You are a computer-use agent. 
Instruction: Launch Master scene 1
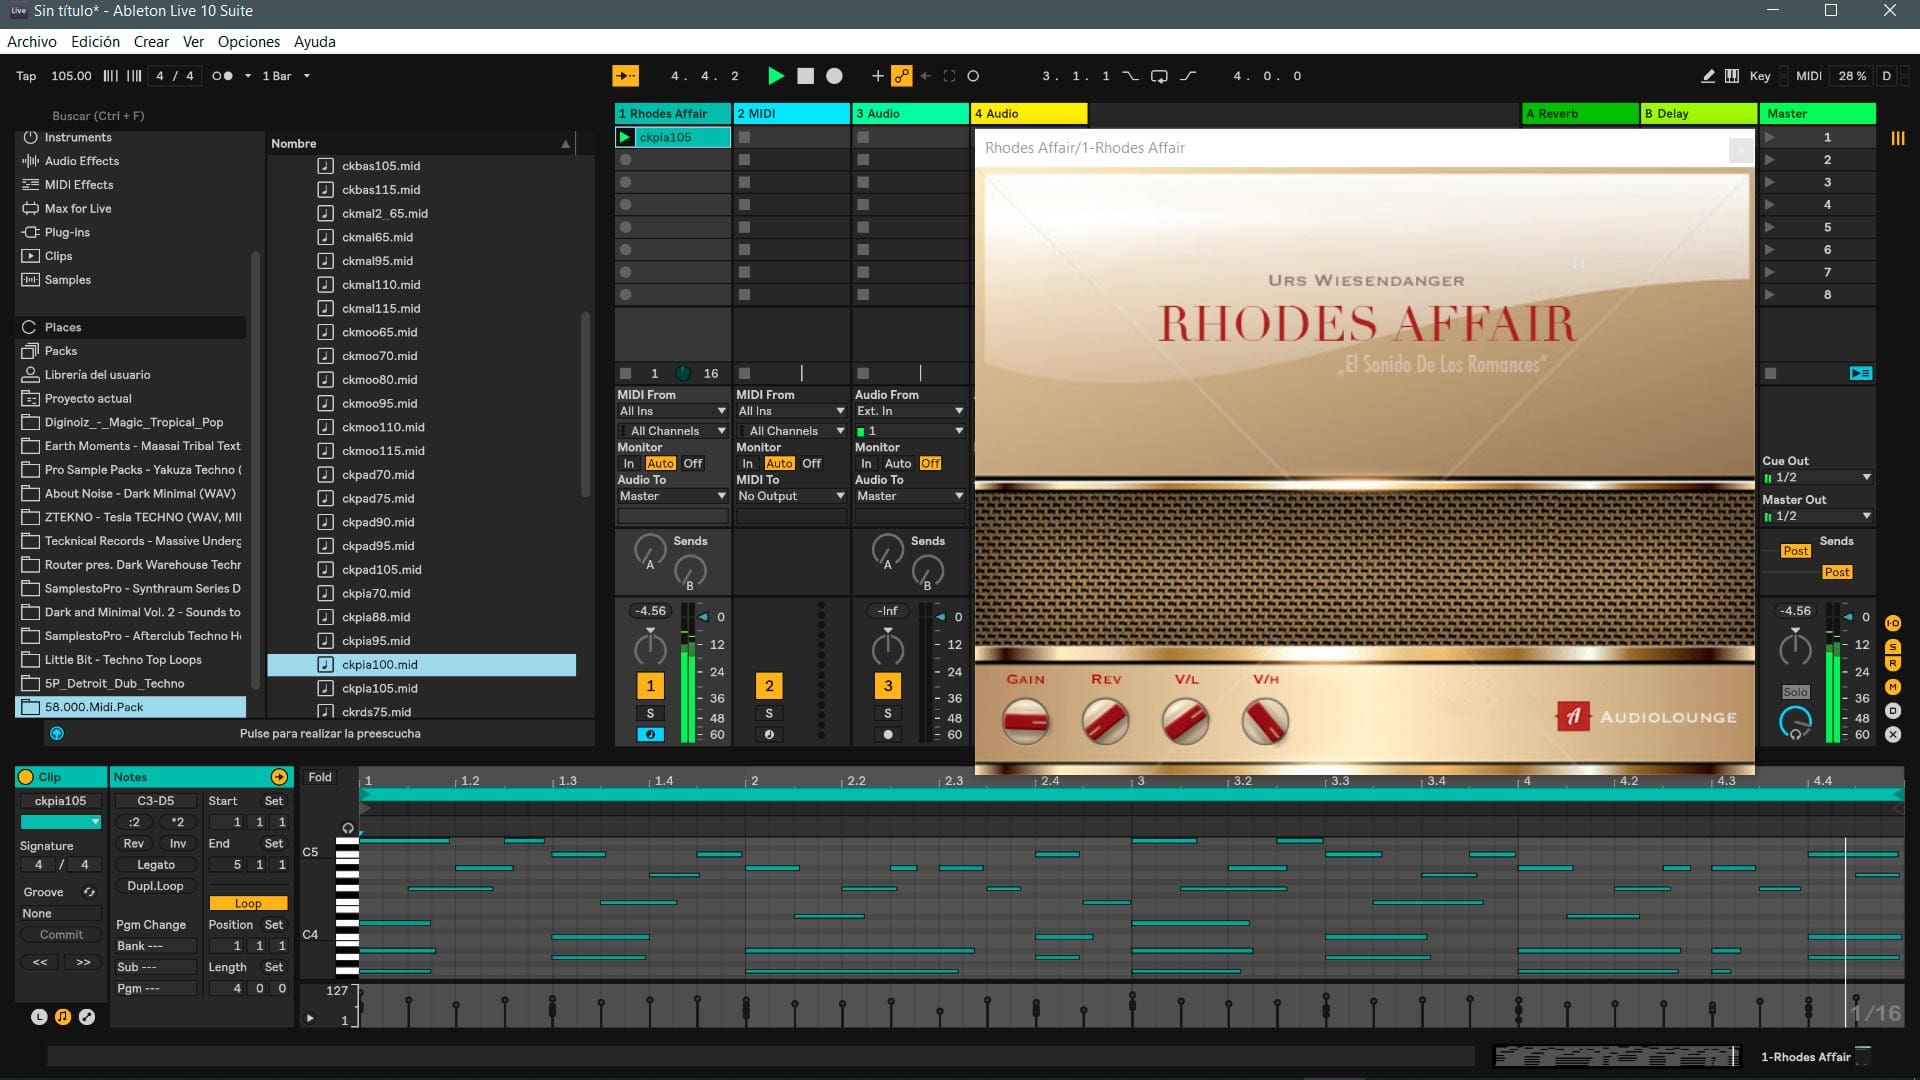(x=1770, y=137)
